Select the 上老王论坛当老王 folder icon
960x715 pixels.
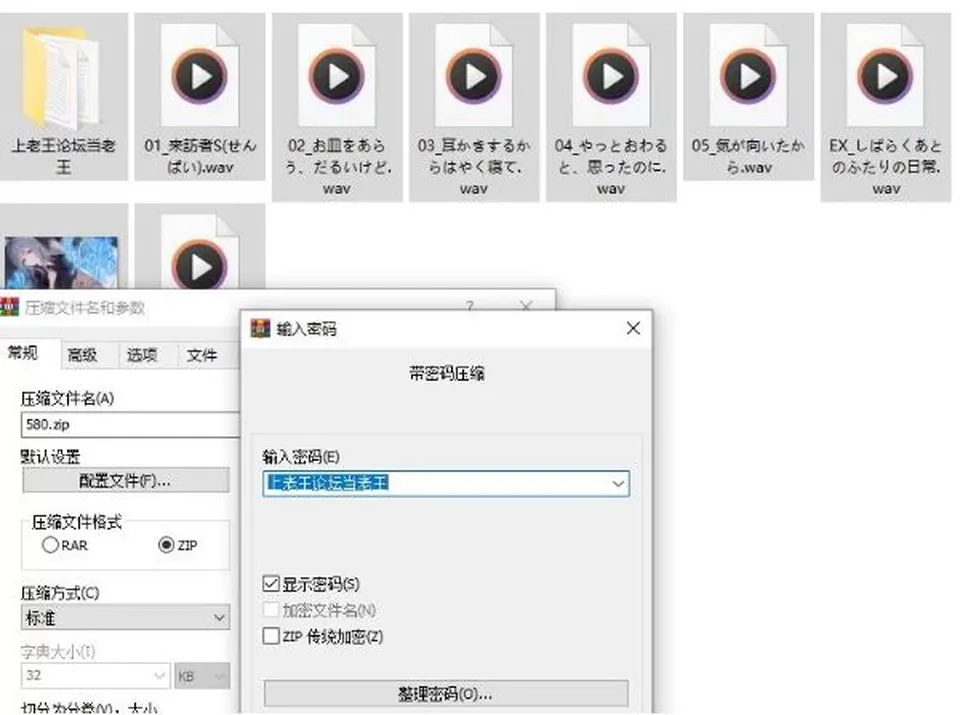[x=61, y=77]
